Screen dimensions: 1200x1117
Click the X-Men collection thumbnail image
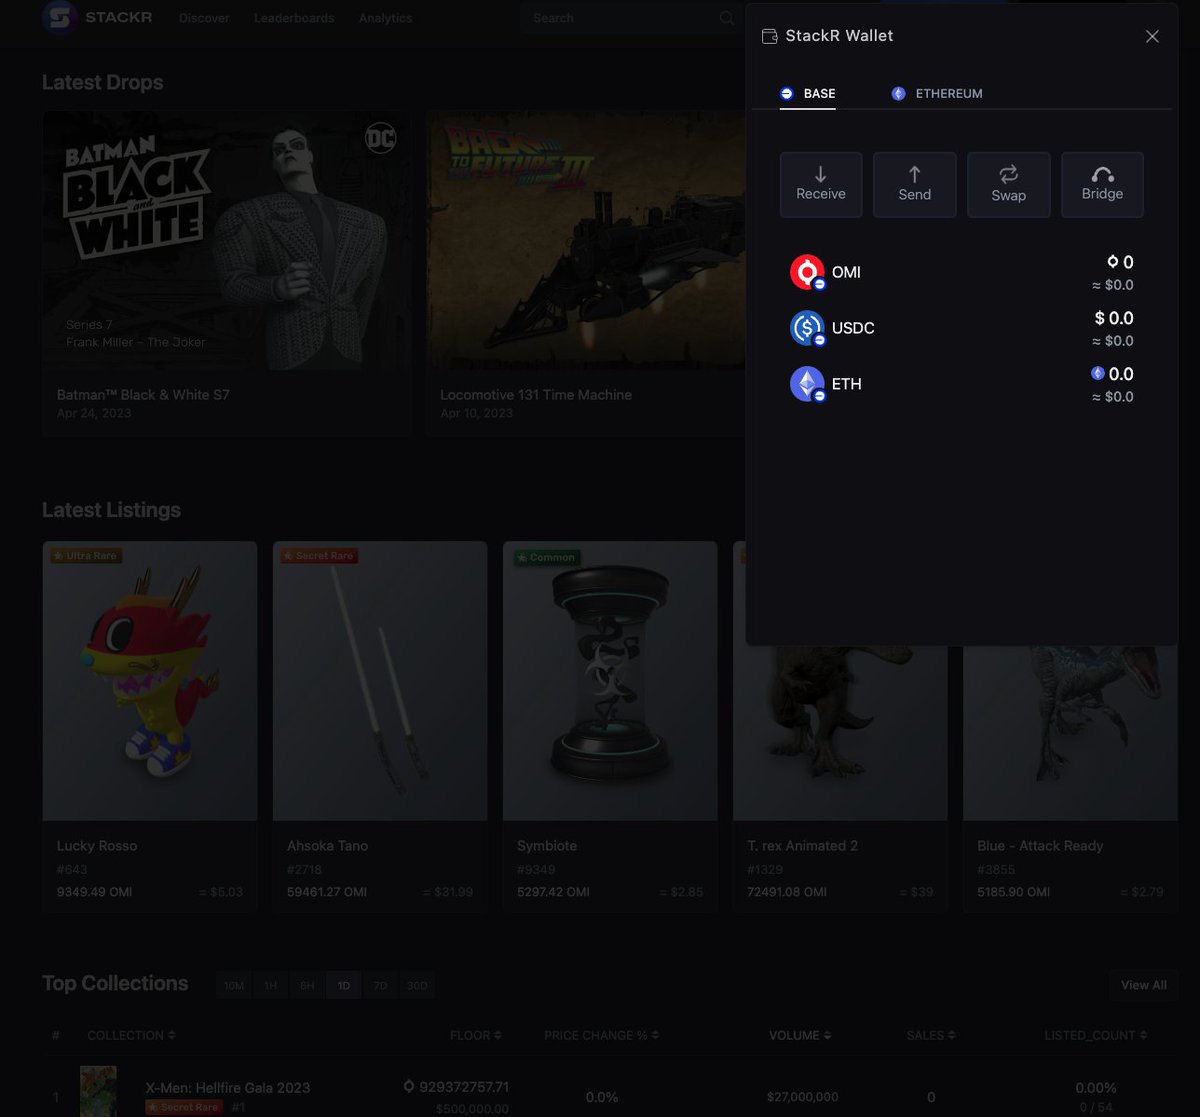click(98, 1091)
